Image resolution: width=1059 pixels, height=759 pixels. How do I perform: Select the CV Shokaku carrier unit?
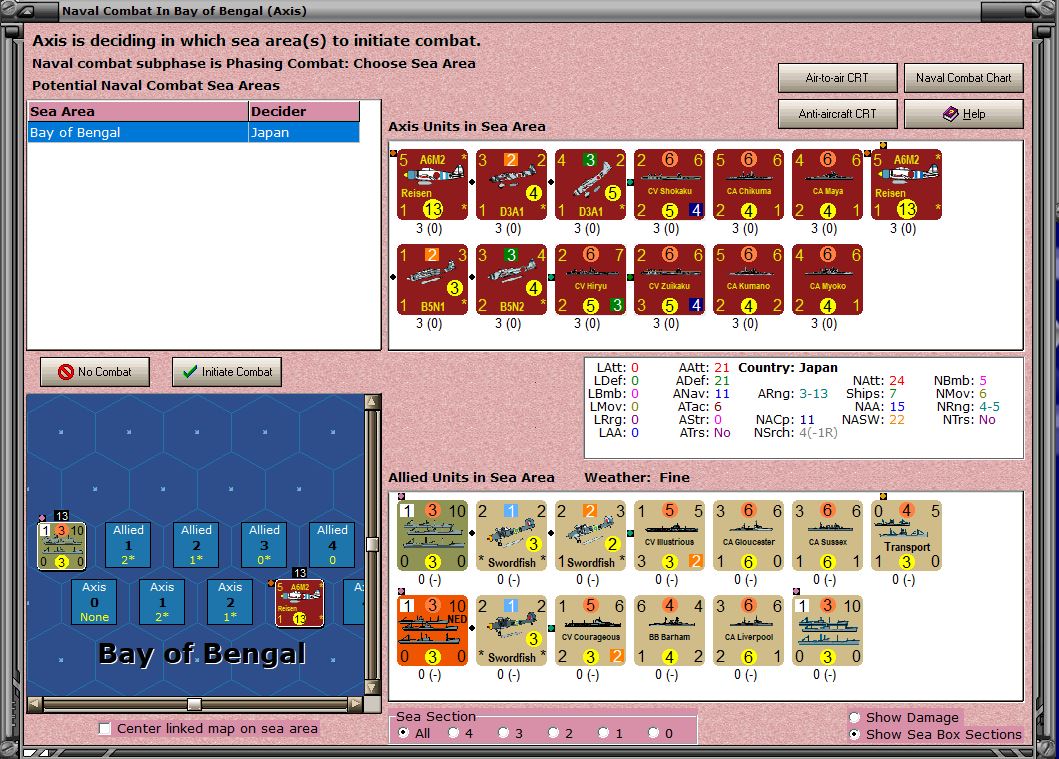[669, 184]
